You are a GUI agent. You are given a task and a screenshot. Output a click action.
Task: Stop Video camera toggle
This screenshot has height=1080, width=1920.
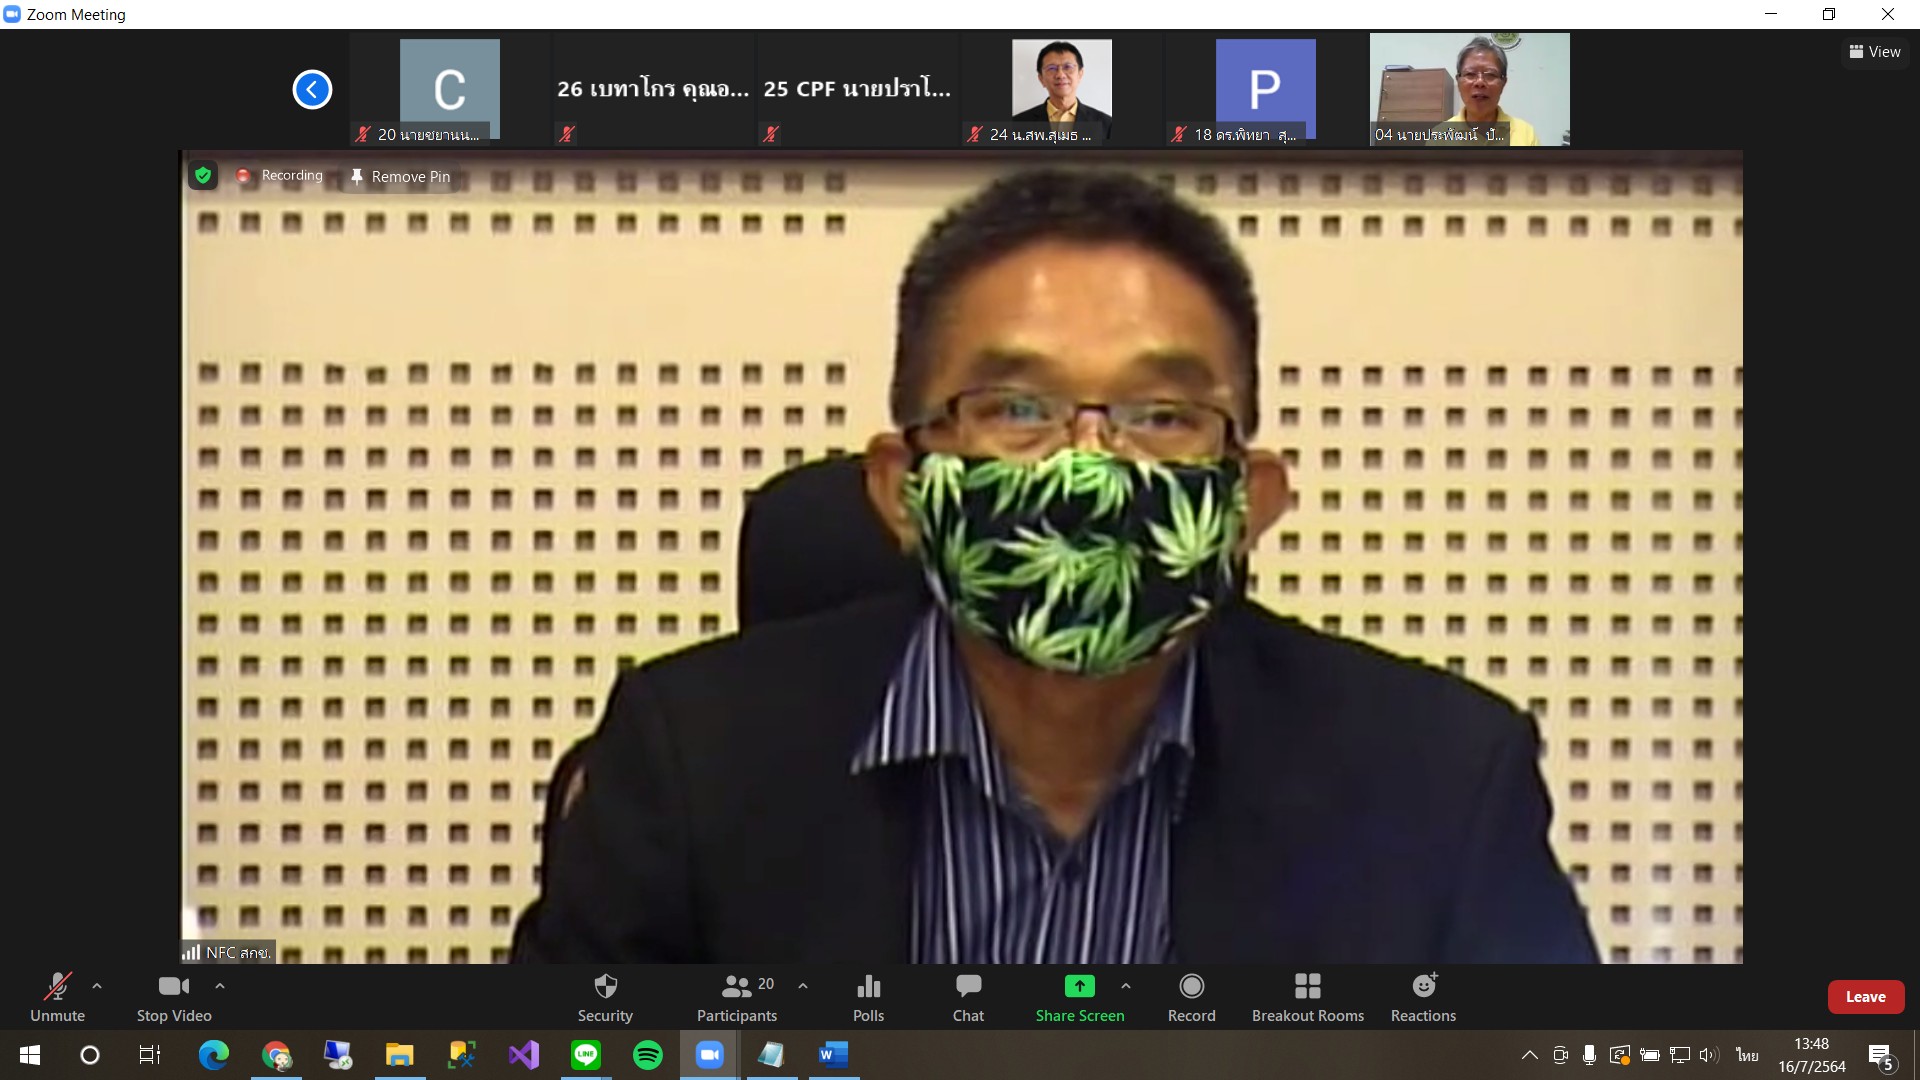tap(174, 997)
